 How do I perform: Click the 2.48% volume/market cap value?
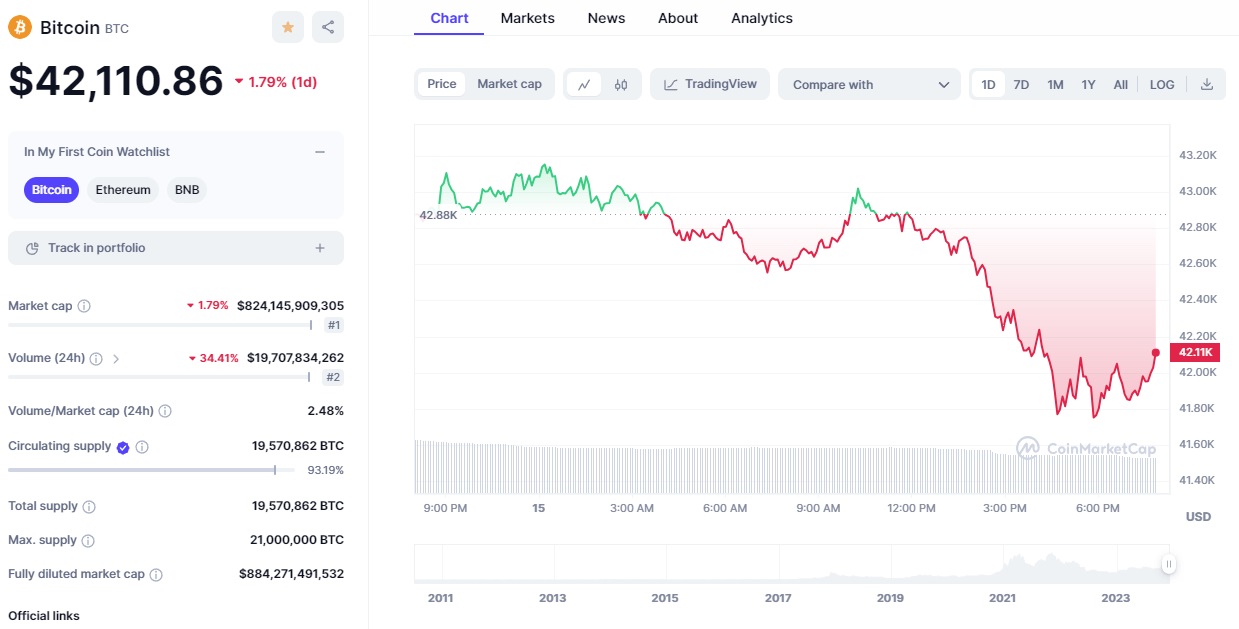tap(326, 410)
